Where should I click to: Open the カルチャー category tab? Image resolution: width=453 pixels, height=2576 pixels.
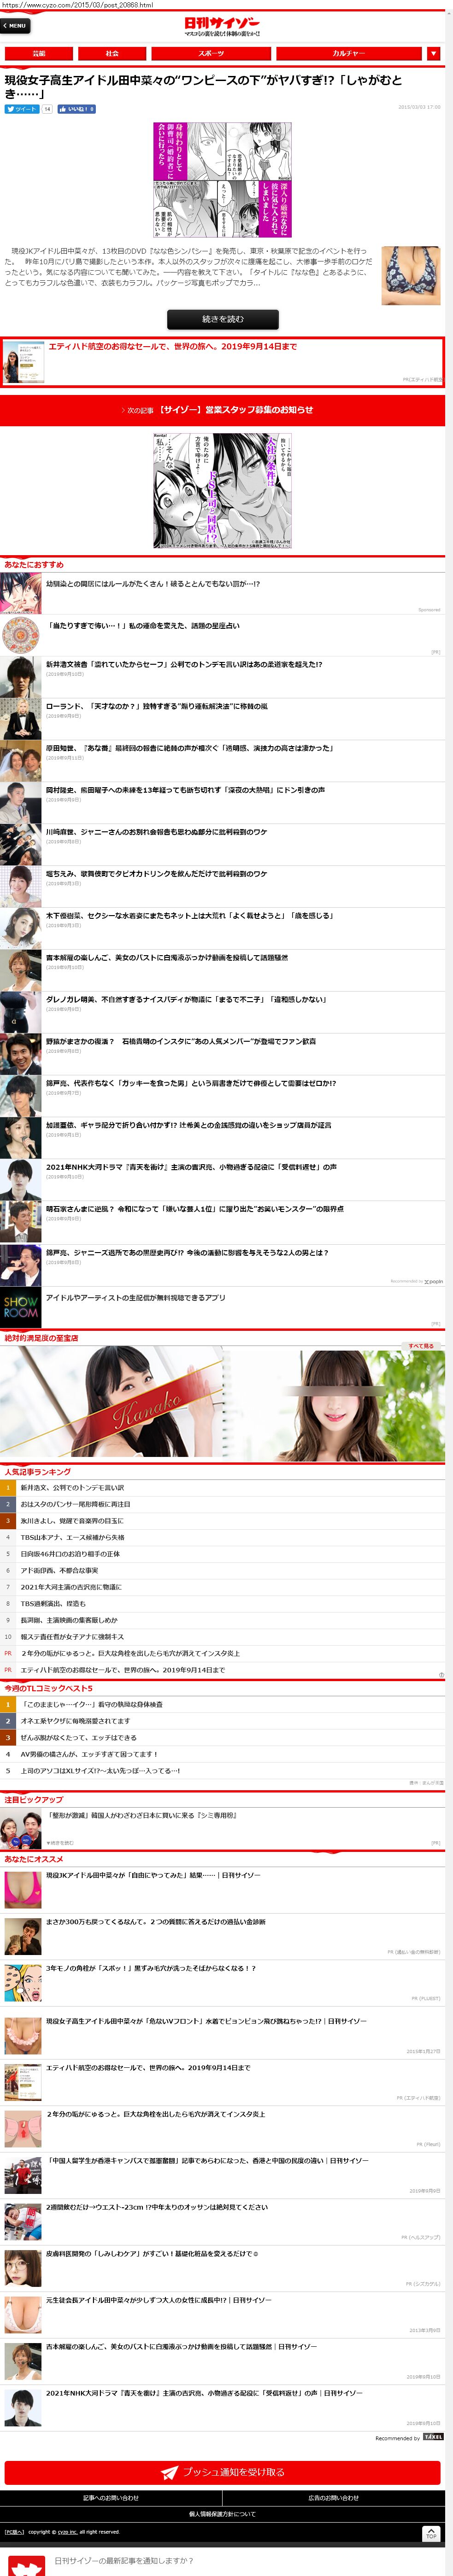(x=349, y=53)
